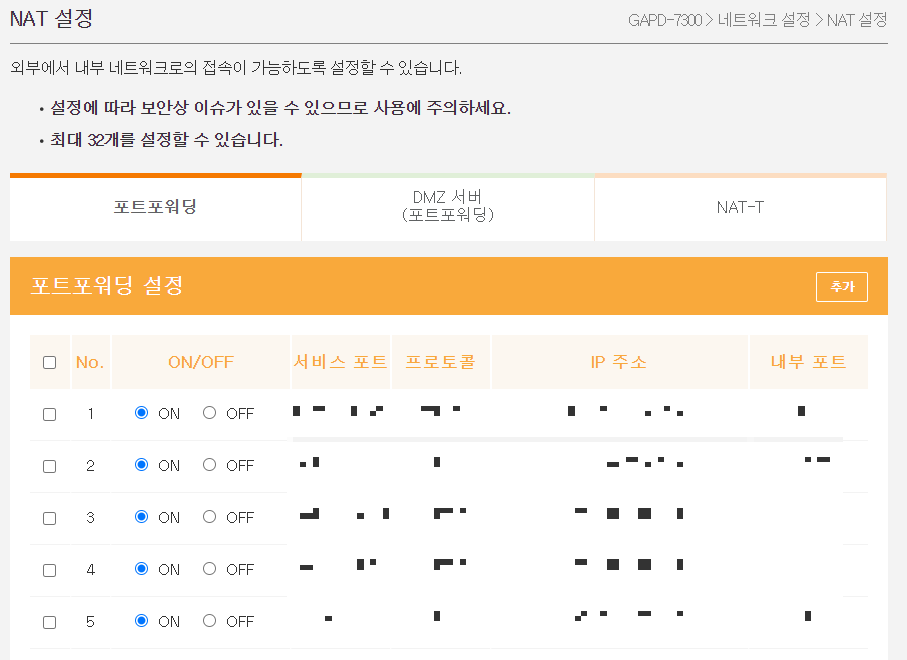The image size is (907, 660).
Task: Go to GAPD-7300 breadcrumb link
Action: click(665, 20)
